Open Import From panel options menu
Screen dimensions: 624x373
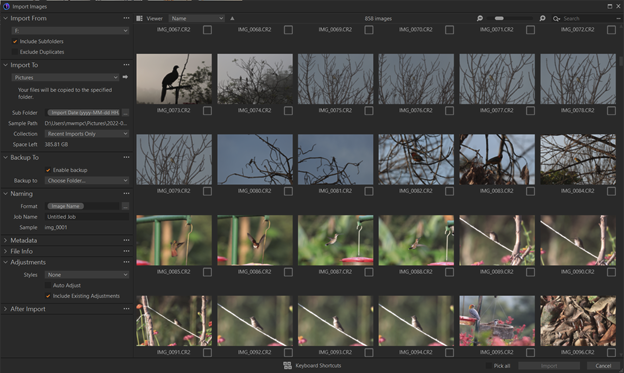click(126, 18)
